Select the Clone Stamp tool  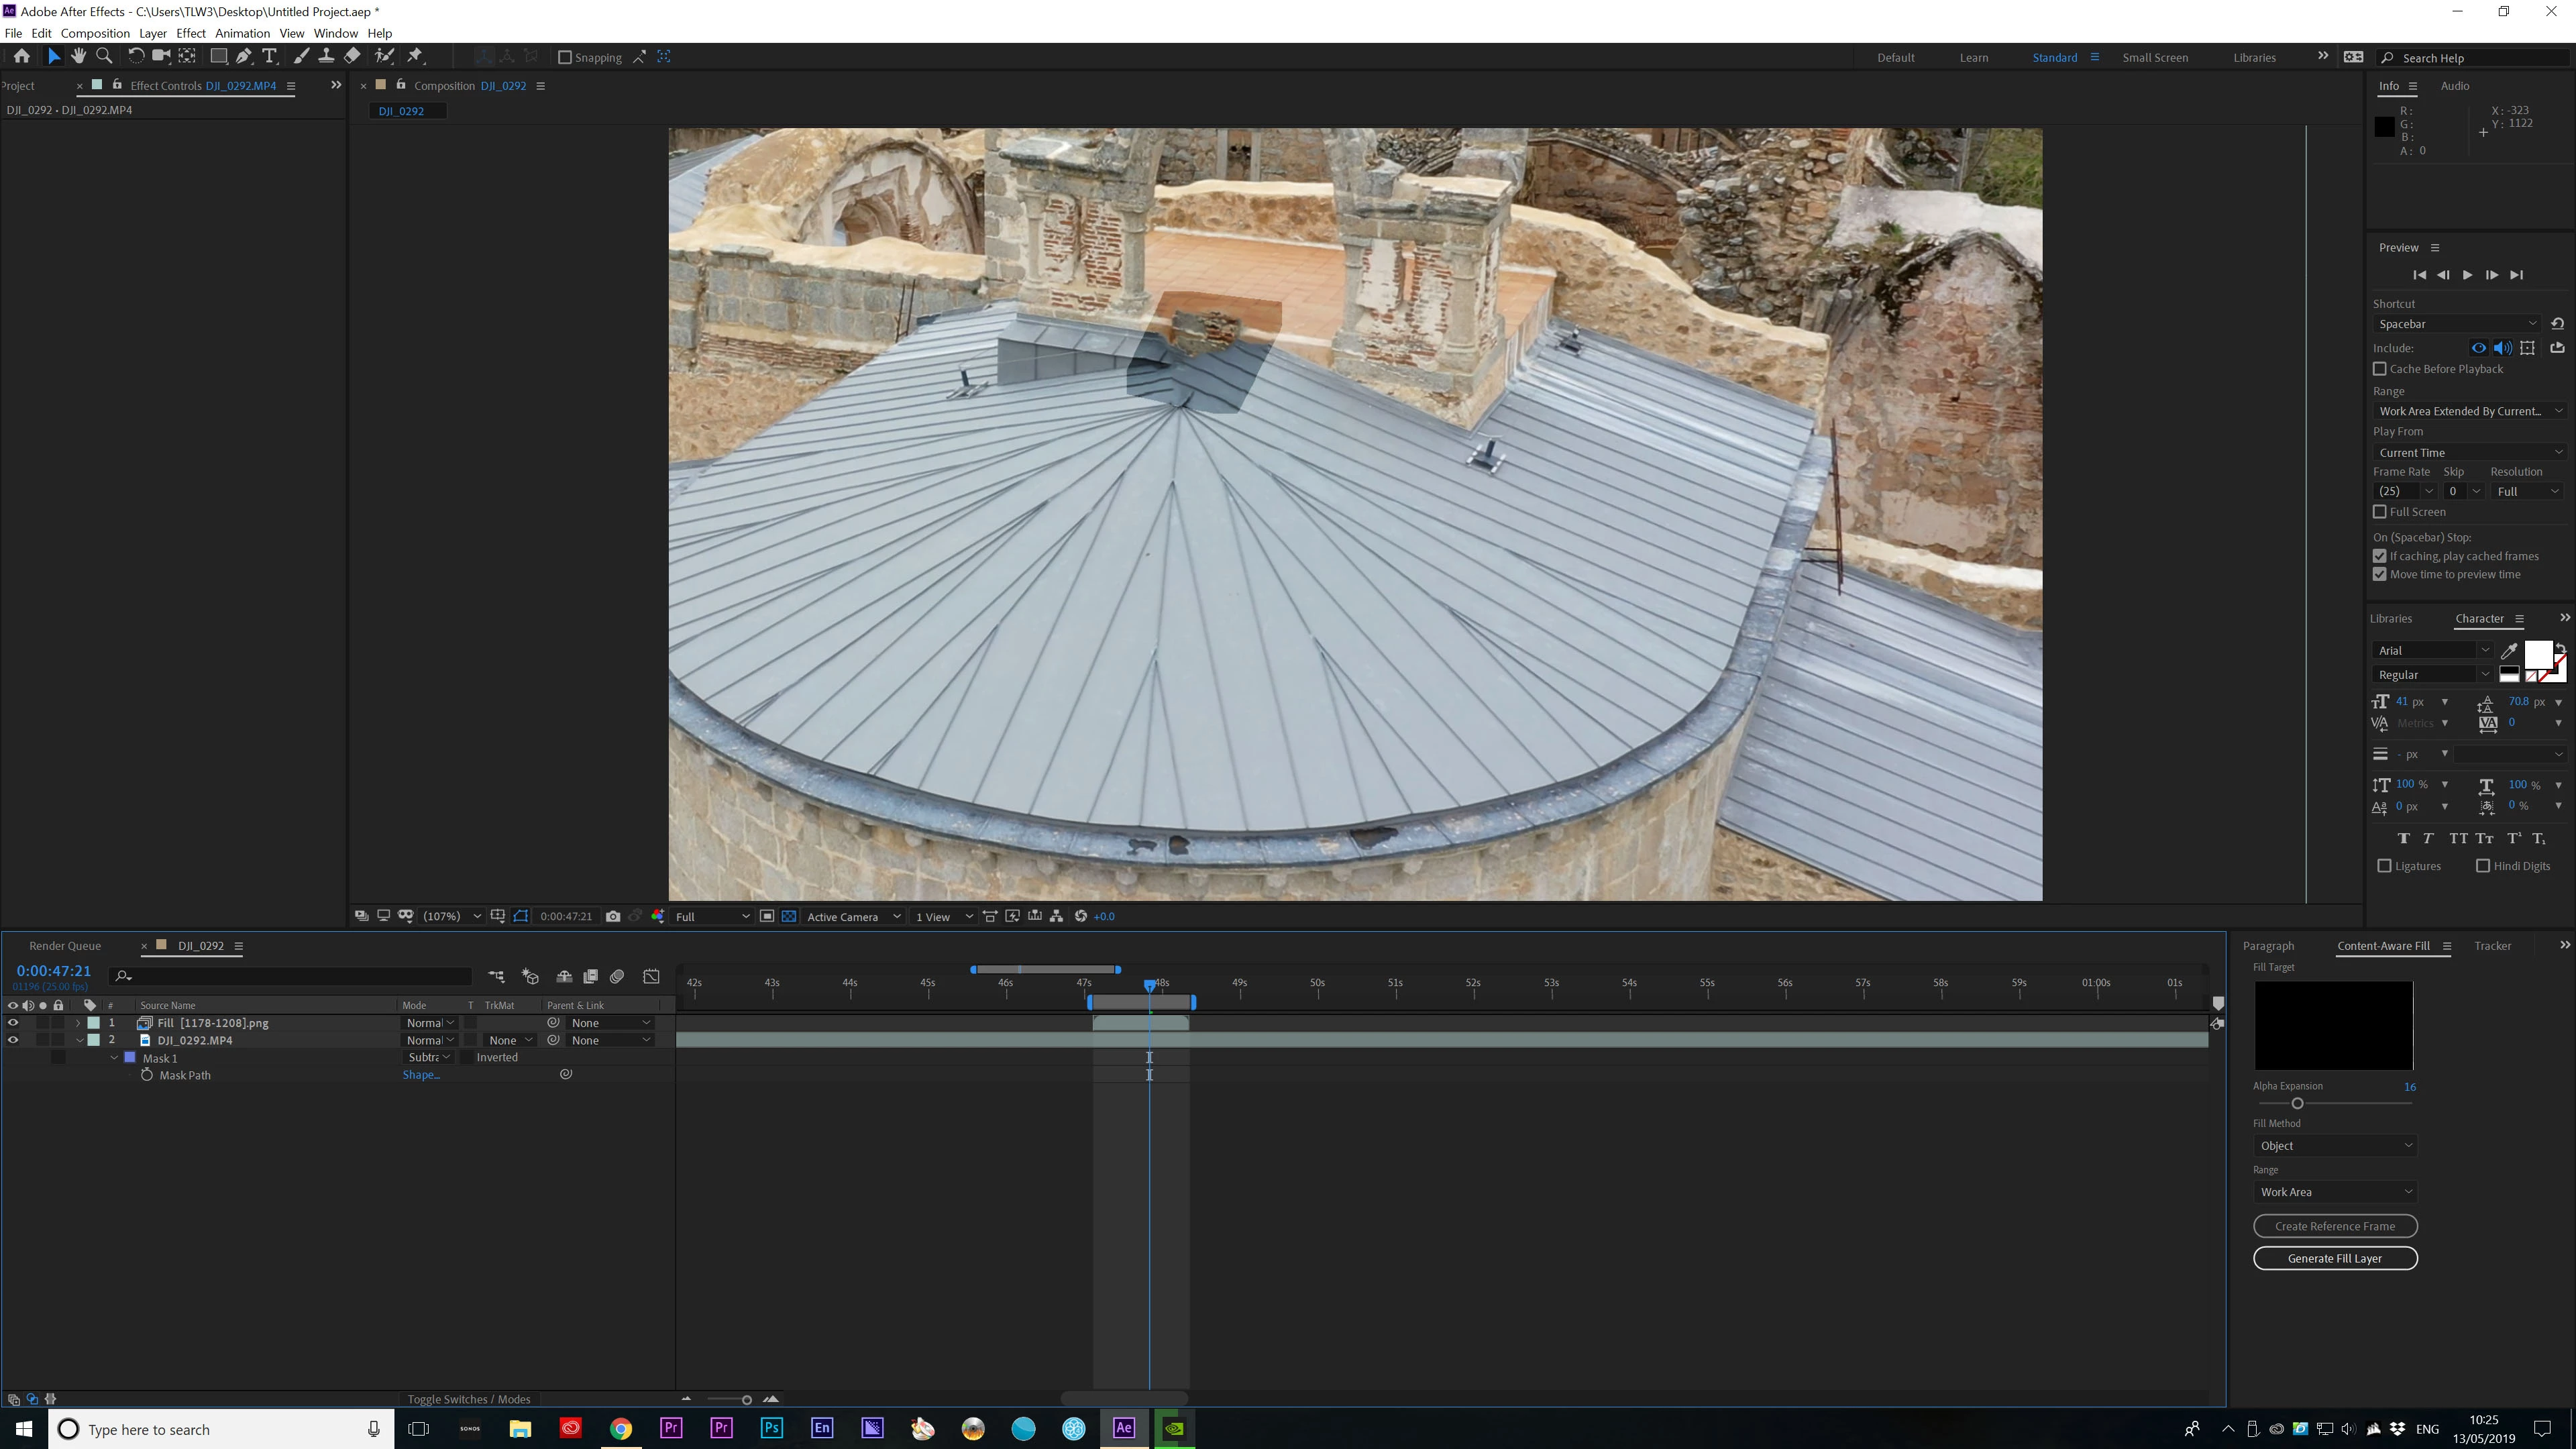326,57
